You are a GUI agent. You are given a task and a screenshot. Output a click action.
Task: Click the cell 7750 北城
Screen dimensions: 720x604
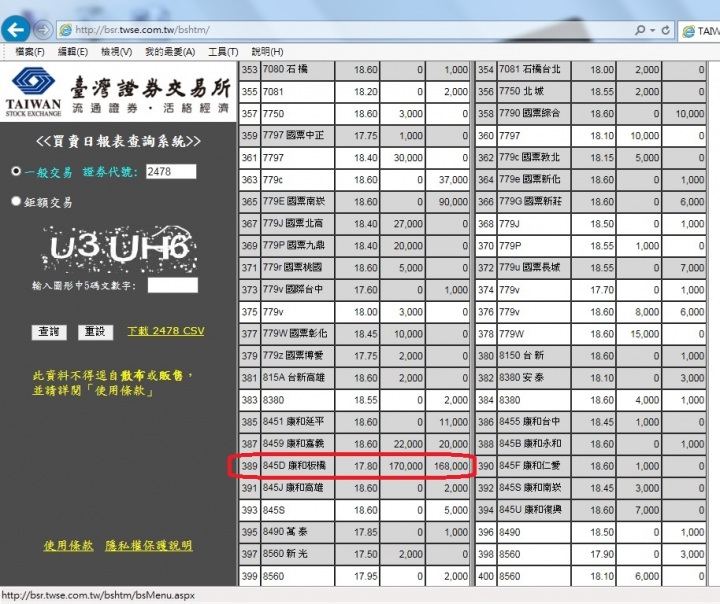pyautogui.click(x=534, y=91)
